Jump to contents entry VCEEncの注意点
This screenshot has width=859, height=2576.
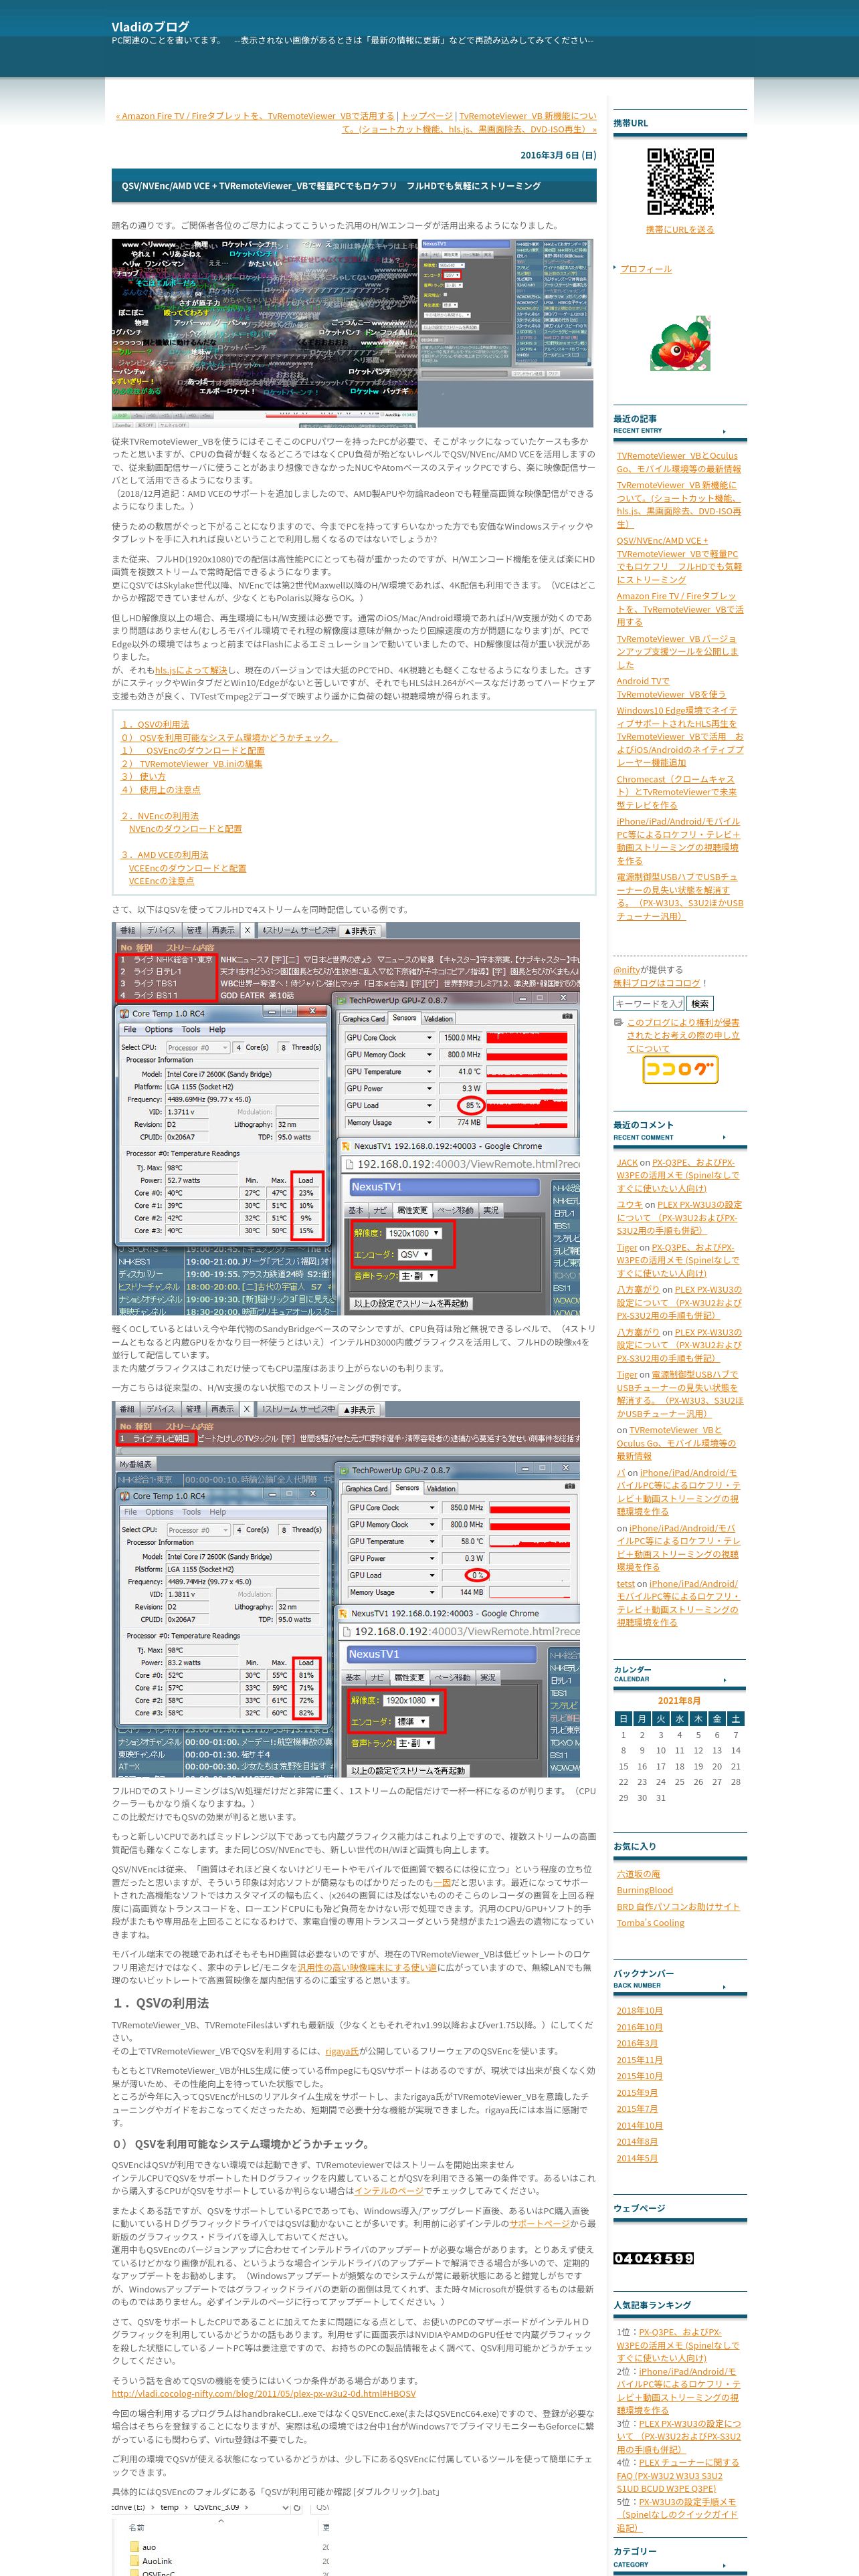coord(161,881)
